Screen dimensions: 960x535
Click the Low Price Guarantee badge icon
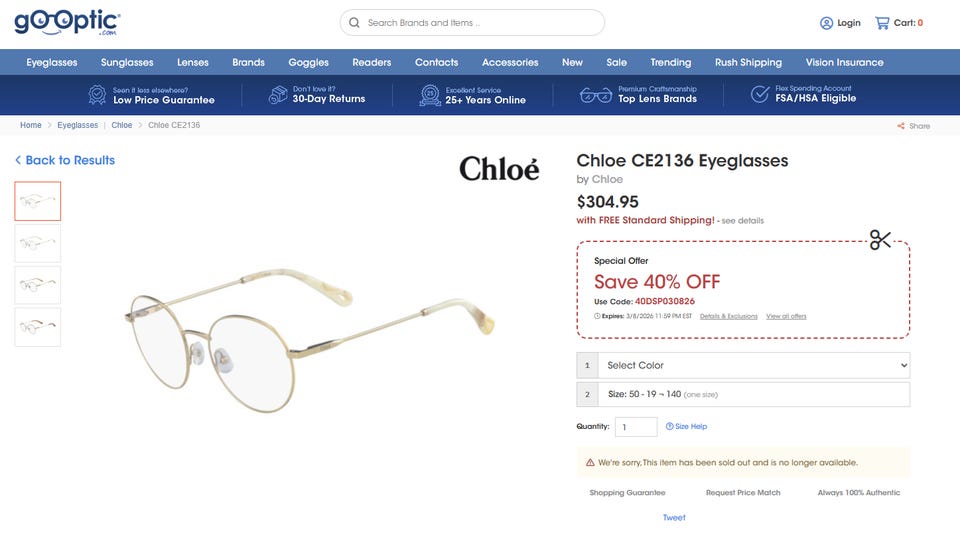(x=97, y=95)
